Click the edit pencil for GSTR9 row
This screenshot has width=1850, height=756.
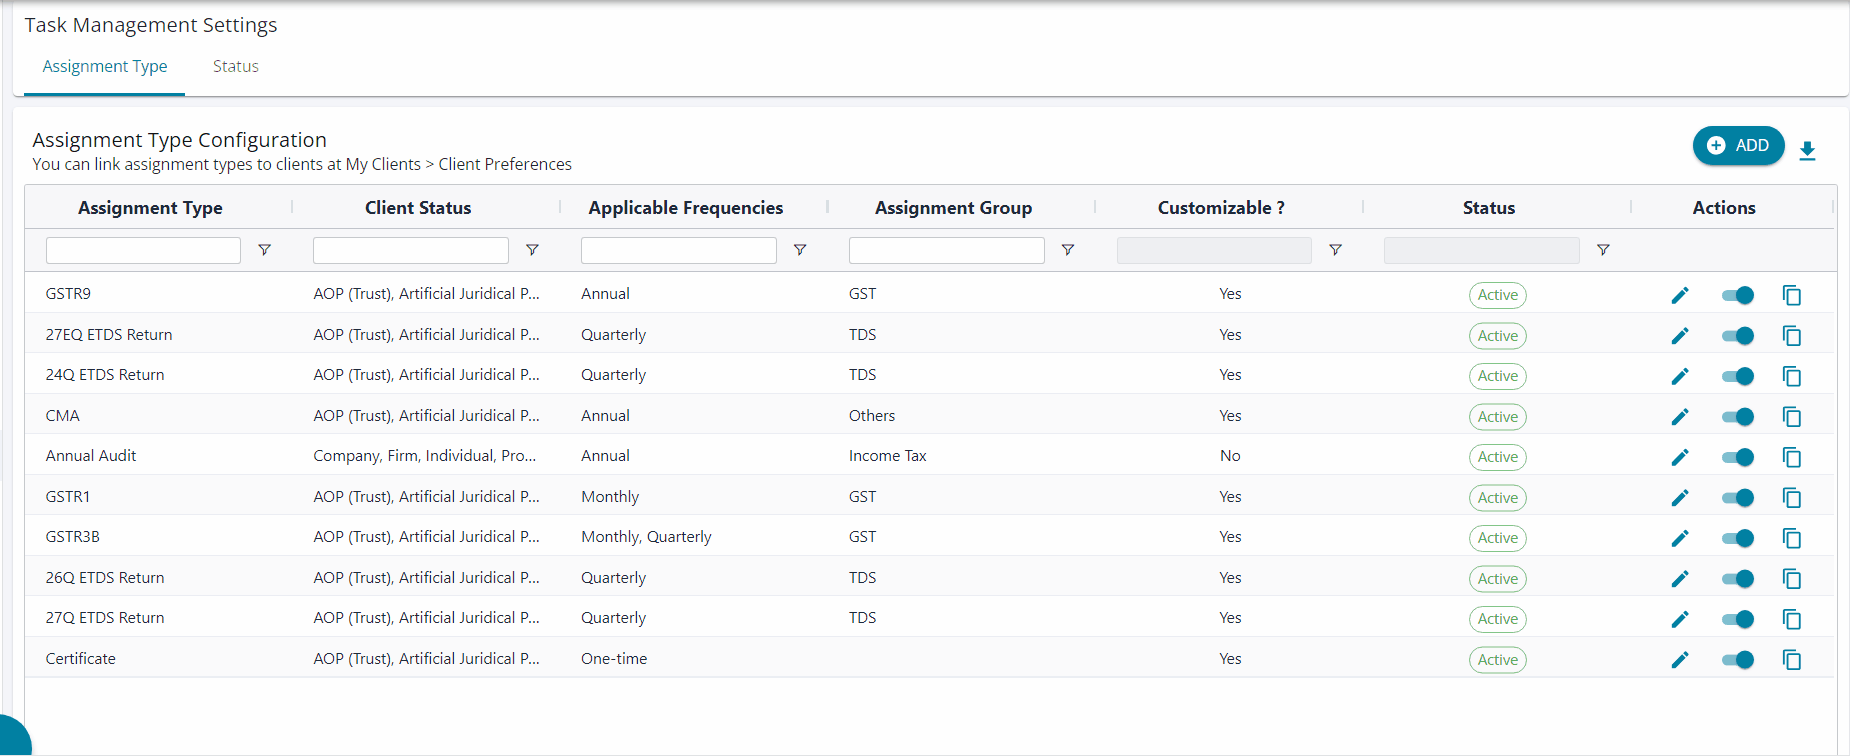[x=1680, y=295]
